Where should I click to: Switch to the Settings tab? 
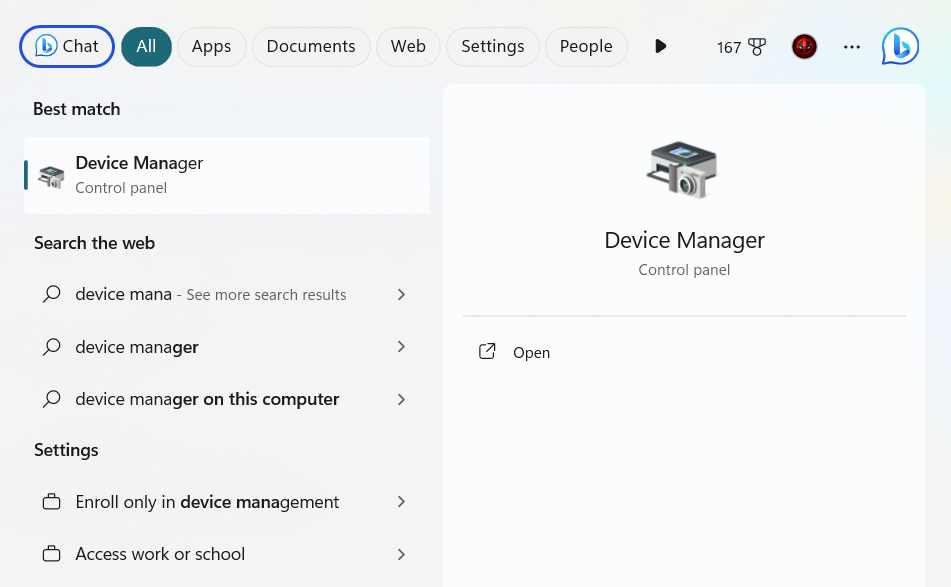coord(492,46)
